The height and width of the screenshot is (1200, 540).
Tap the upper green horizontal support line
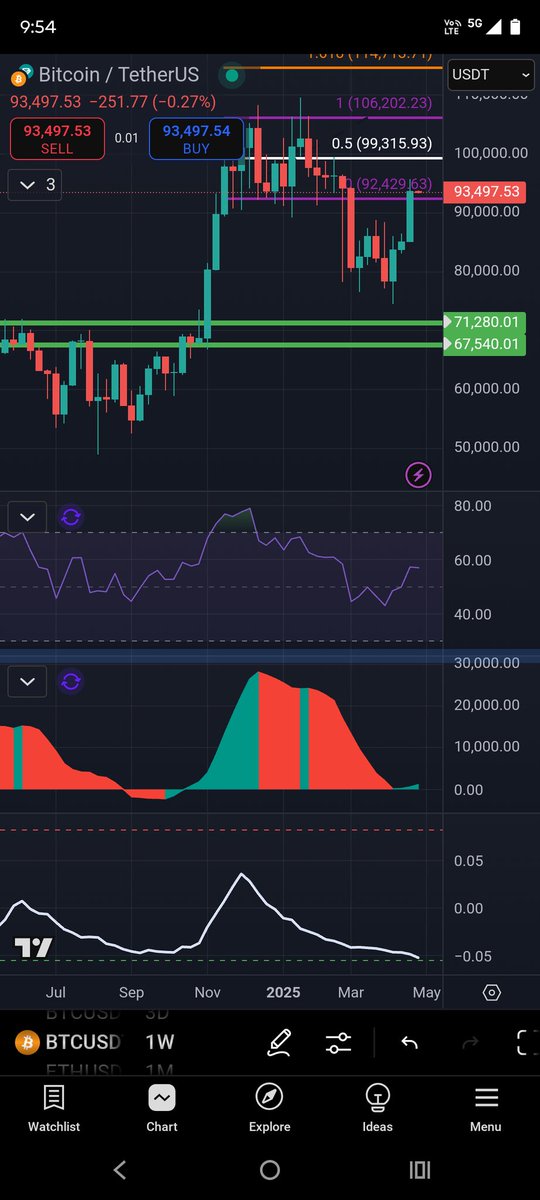click(220, 322)
